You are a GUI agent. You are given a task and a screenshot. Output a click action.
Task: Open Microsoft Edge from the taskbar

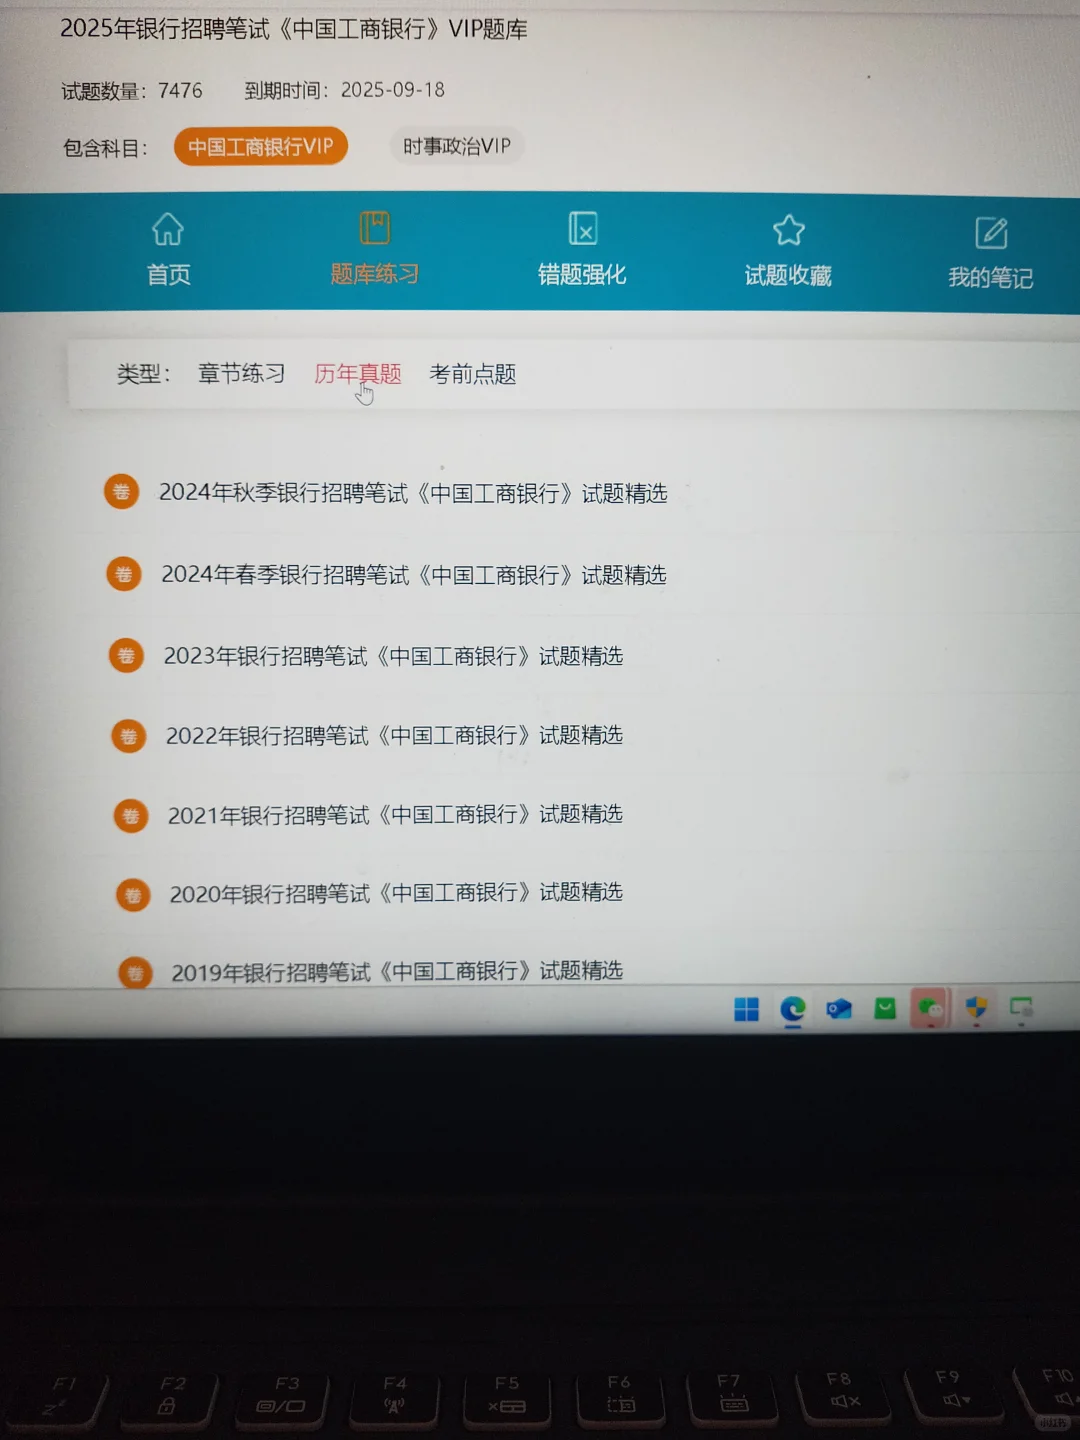click(793, 1009)
